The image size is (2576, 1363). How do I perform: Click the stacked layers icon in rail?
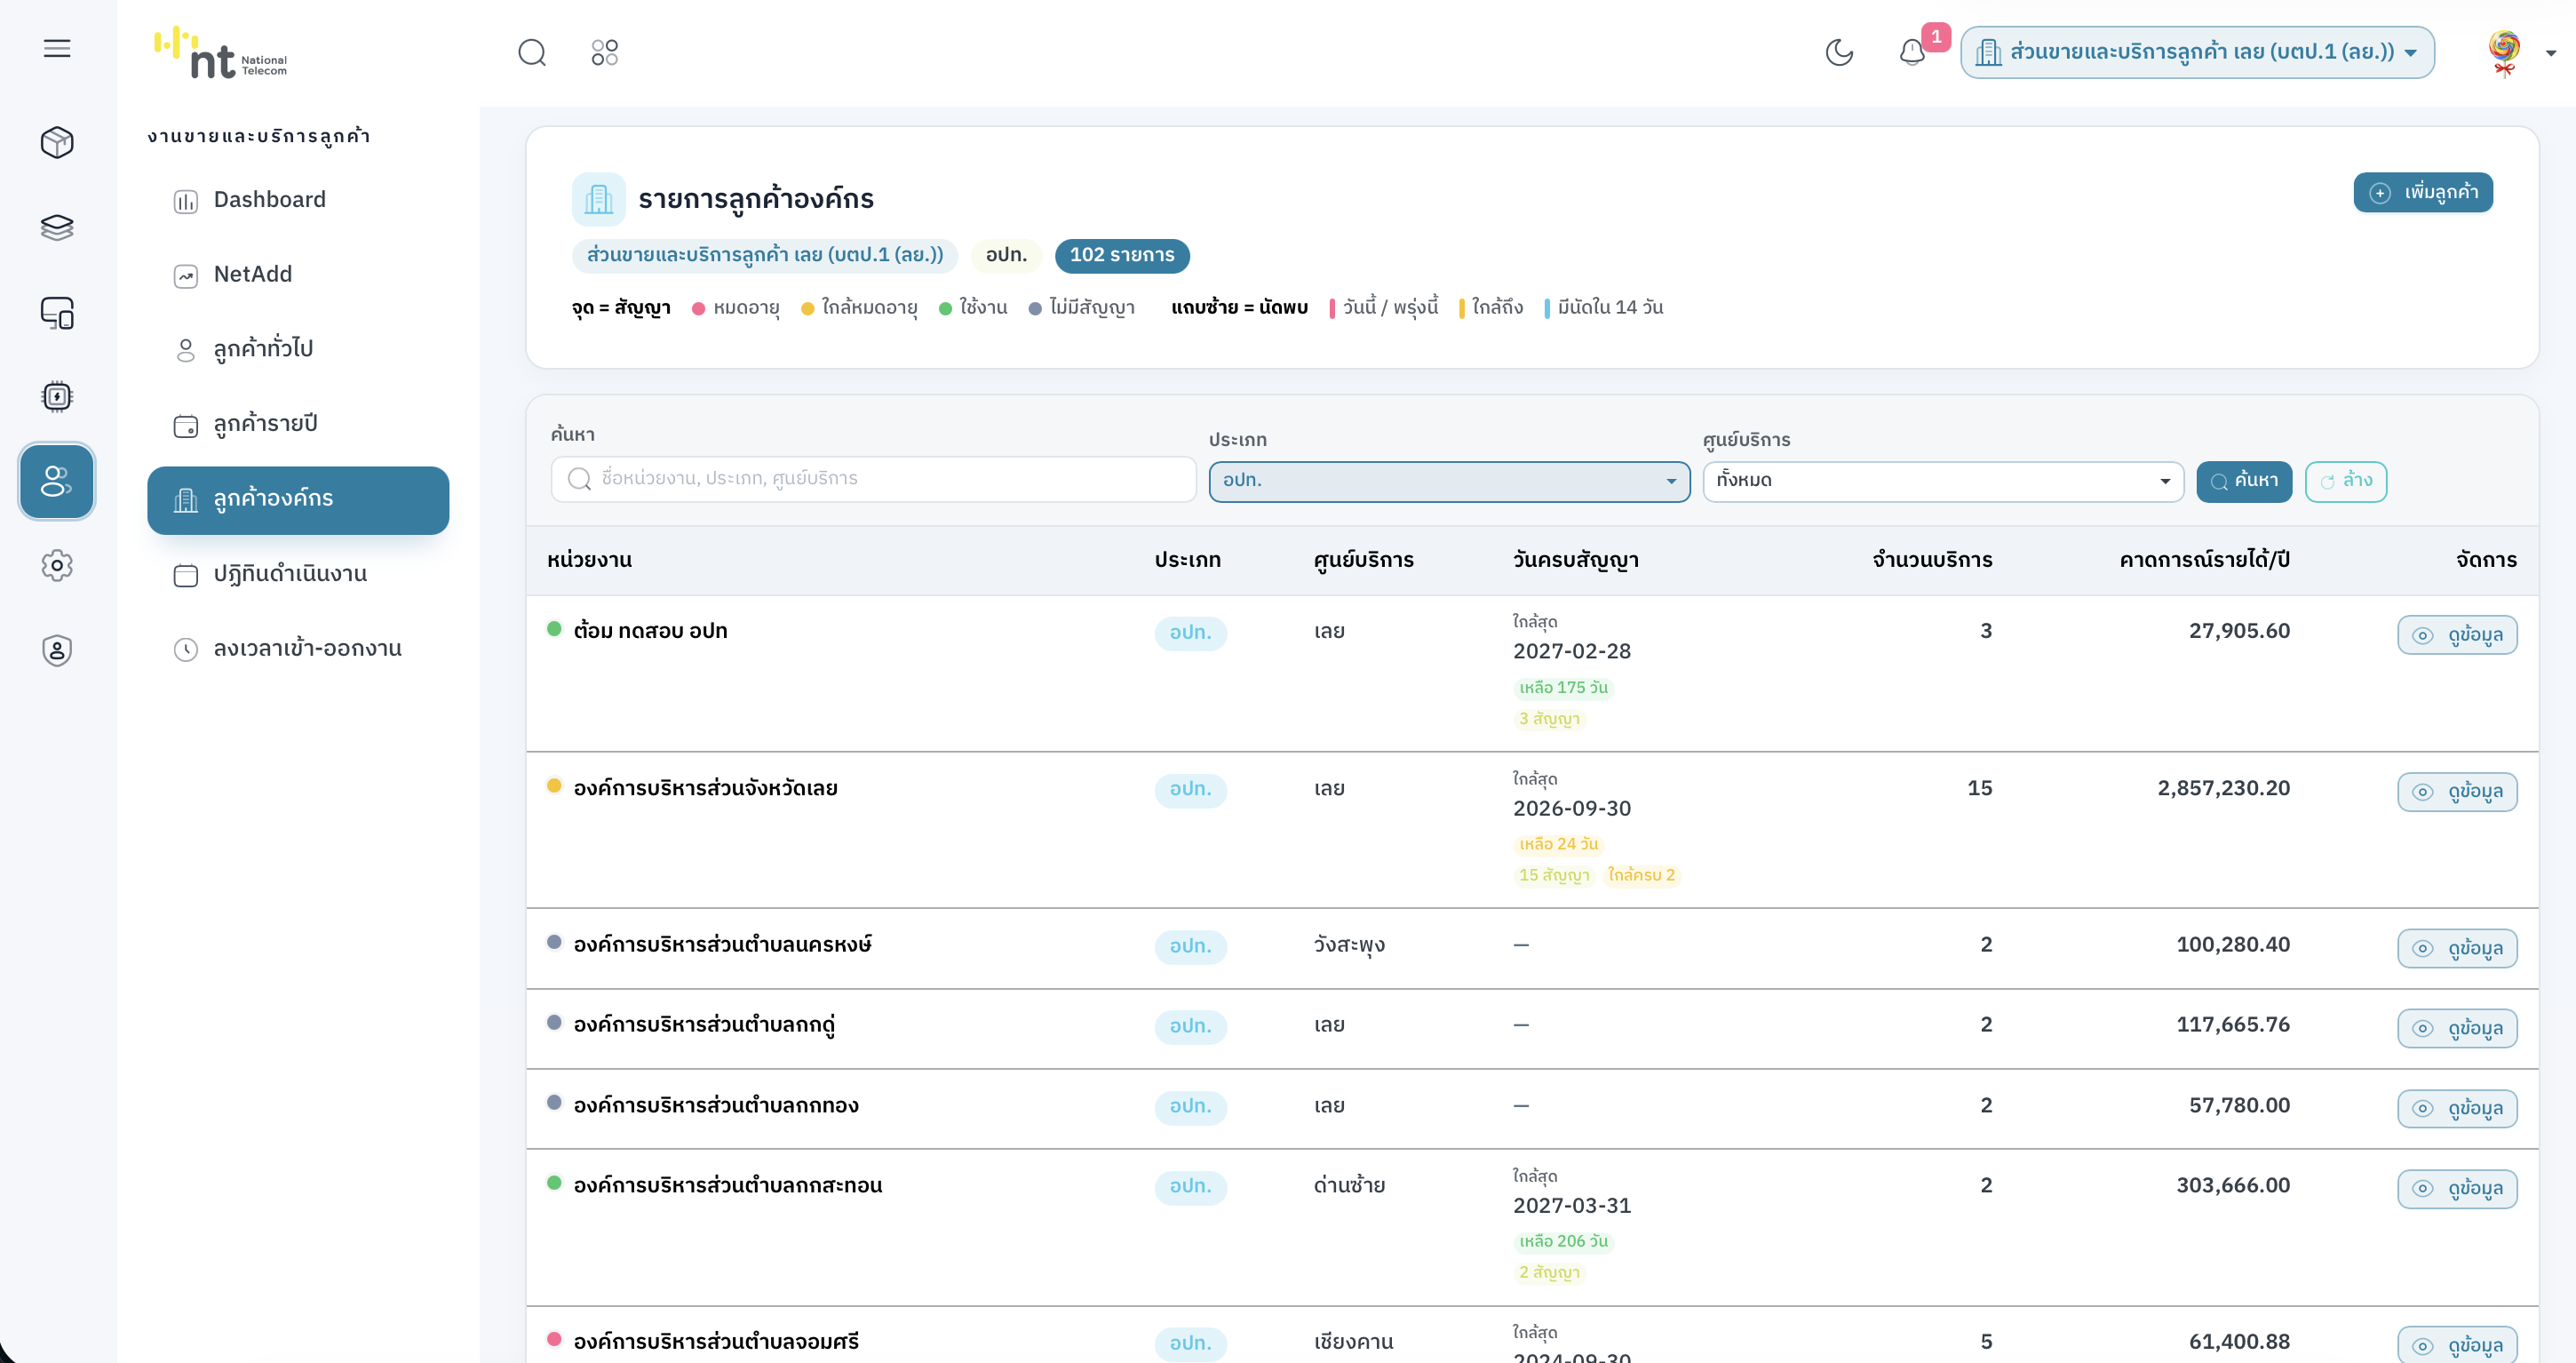[x=57, y=227]
